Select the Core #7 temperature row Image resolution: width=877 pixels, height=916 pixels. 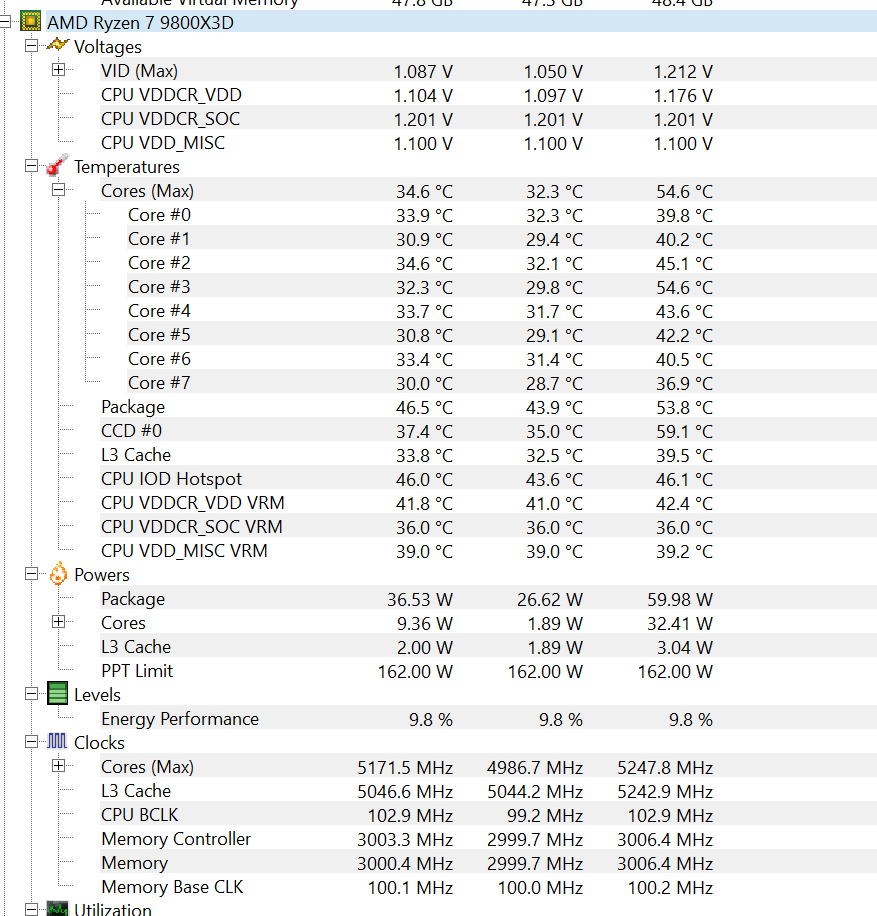(502, 383)
